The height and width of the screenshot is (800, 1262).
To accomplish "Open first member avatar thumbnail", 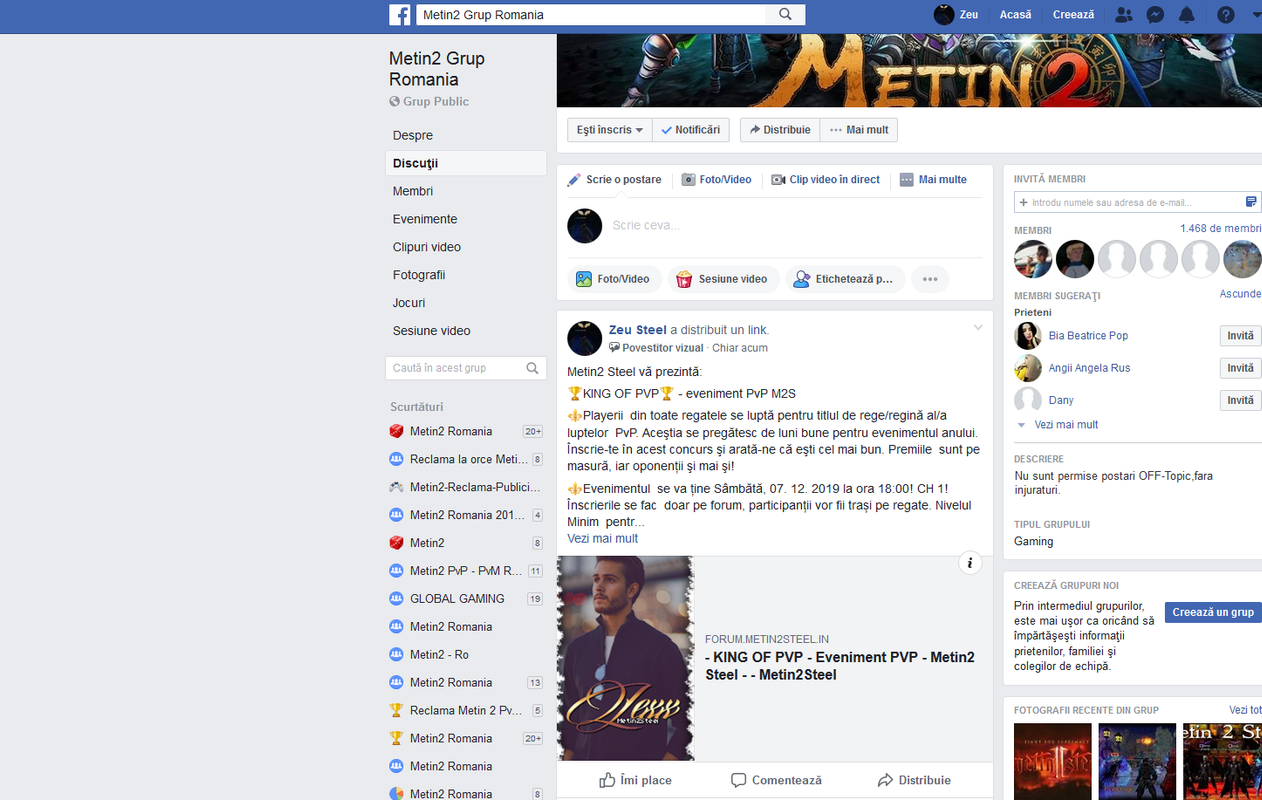I will click(x=1033, y=259).
